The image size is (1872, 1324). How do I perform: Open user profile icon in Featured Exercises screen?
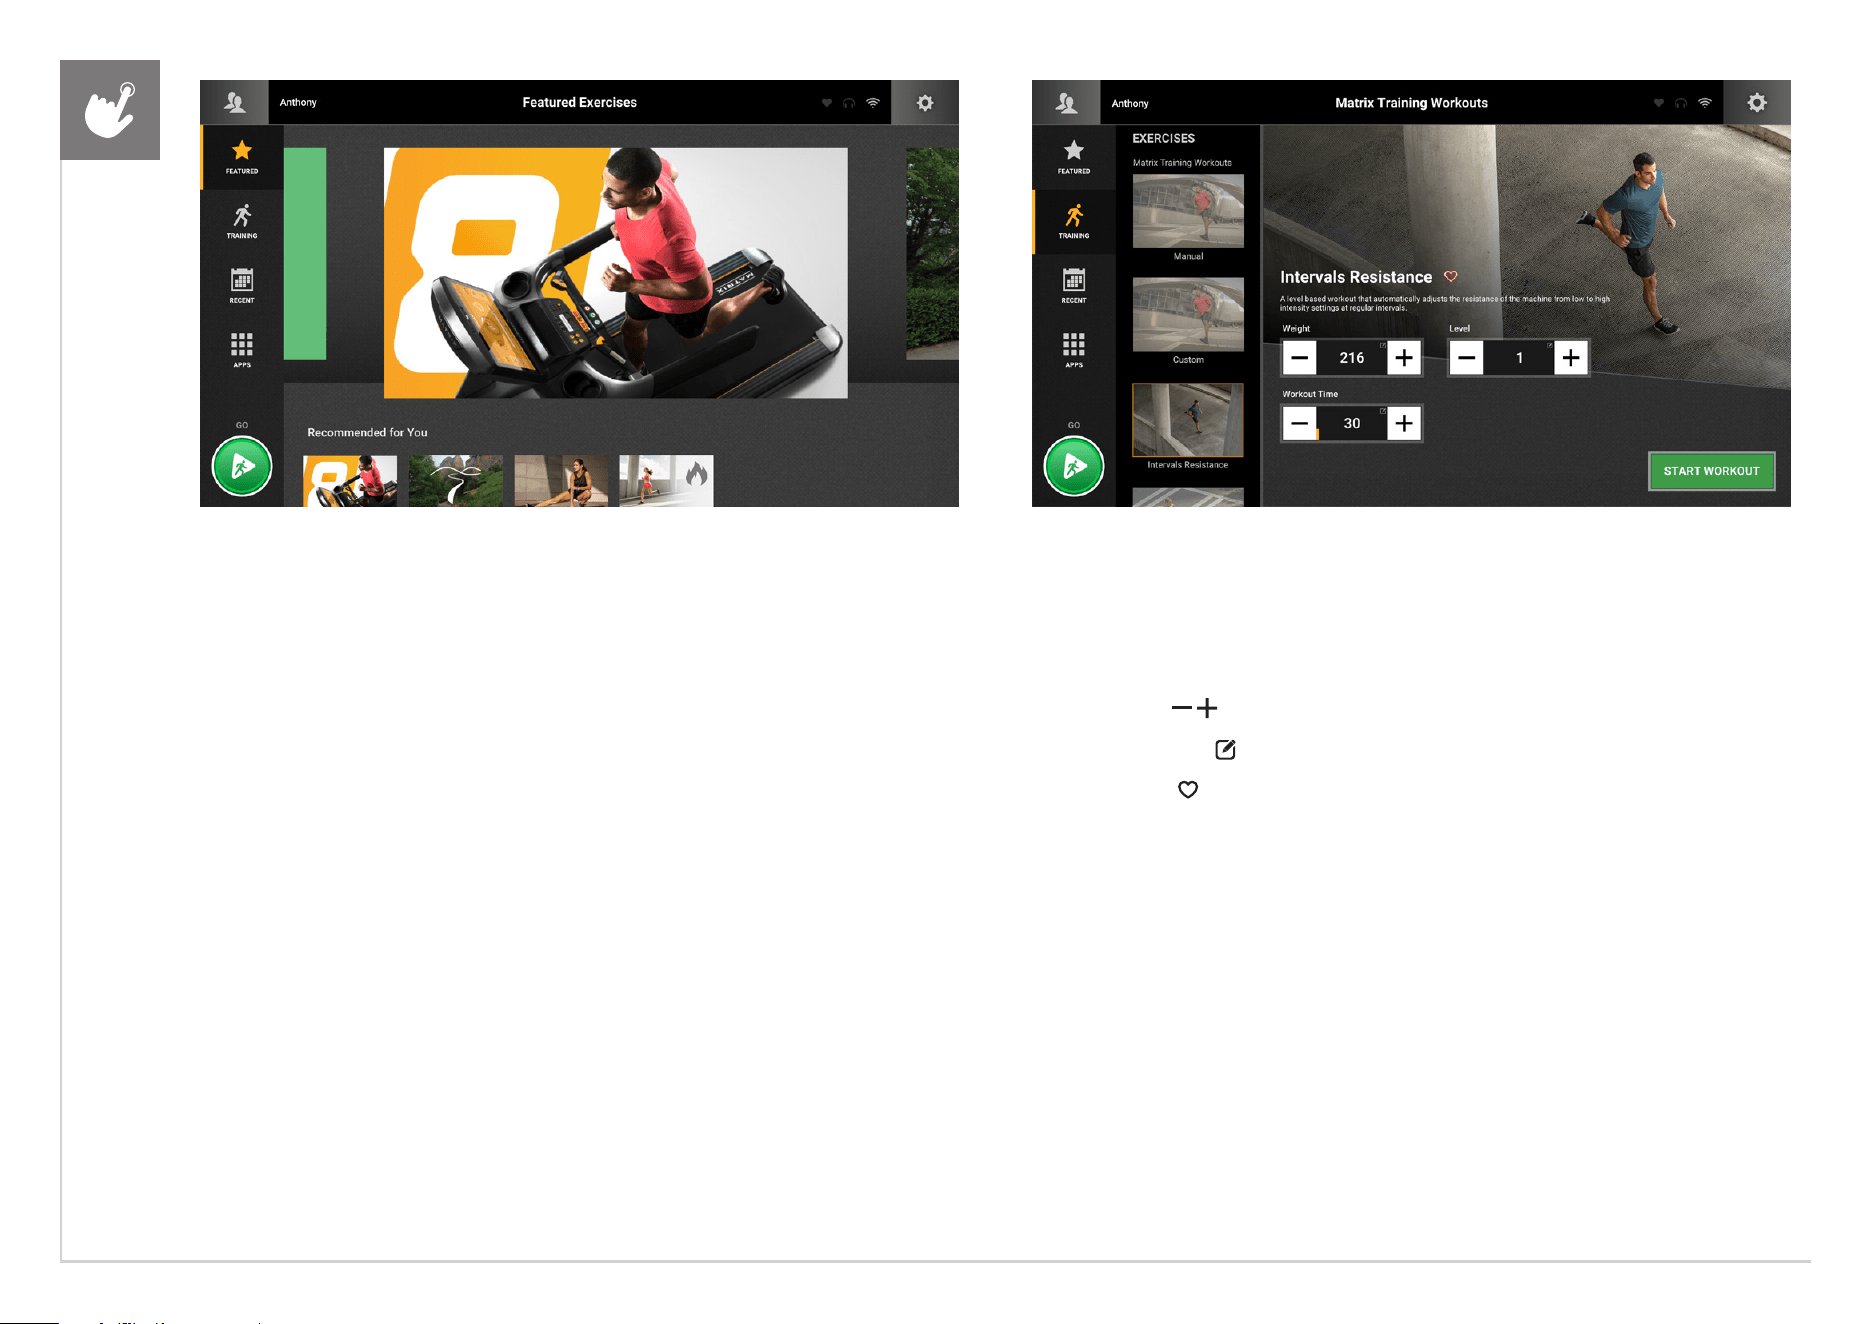tap(235, 102)
